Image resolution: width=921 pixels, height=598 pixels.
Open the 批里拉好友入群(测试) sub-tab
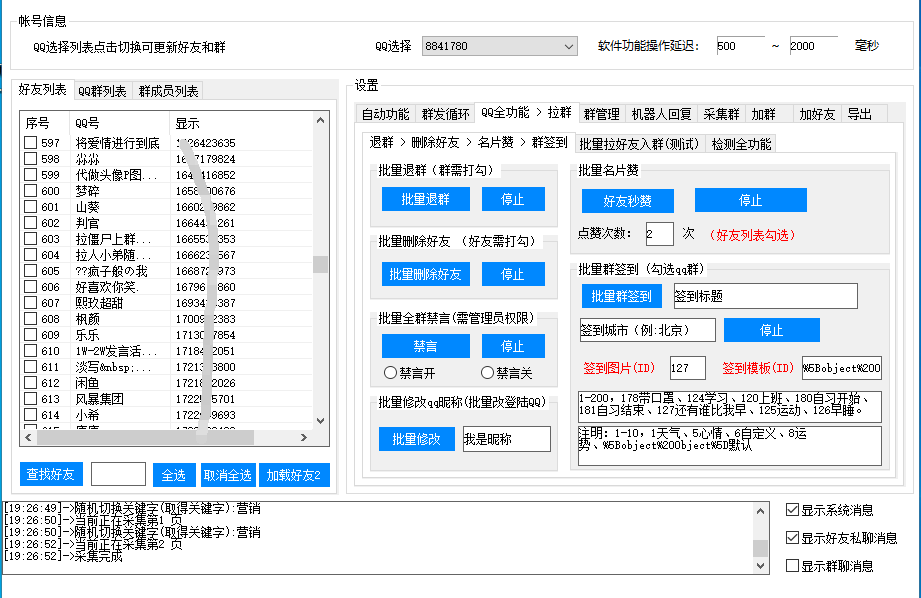click(x=639, y=144)
